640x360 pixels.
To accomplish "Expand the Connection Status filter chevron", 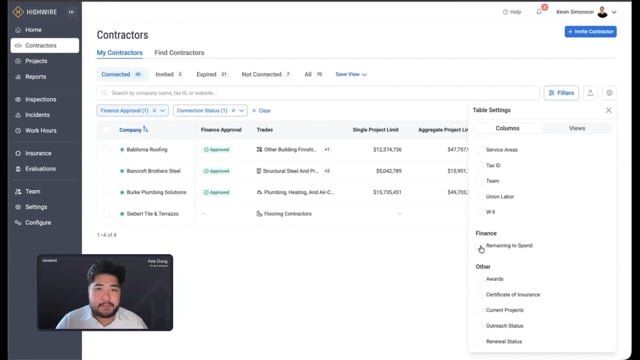I will tap(242, 111).
